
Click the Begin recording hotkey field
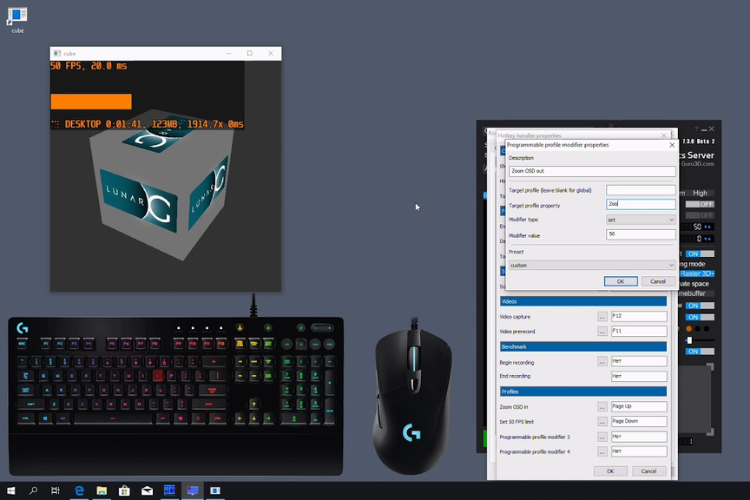[x=639, y=361]
